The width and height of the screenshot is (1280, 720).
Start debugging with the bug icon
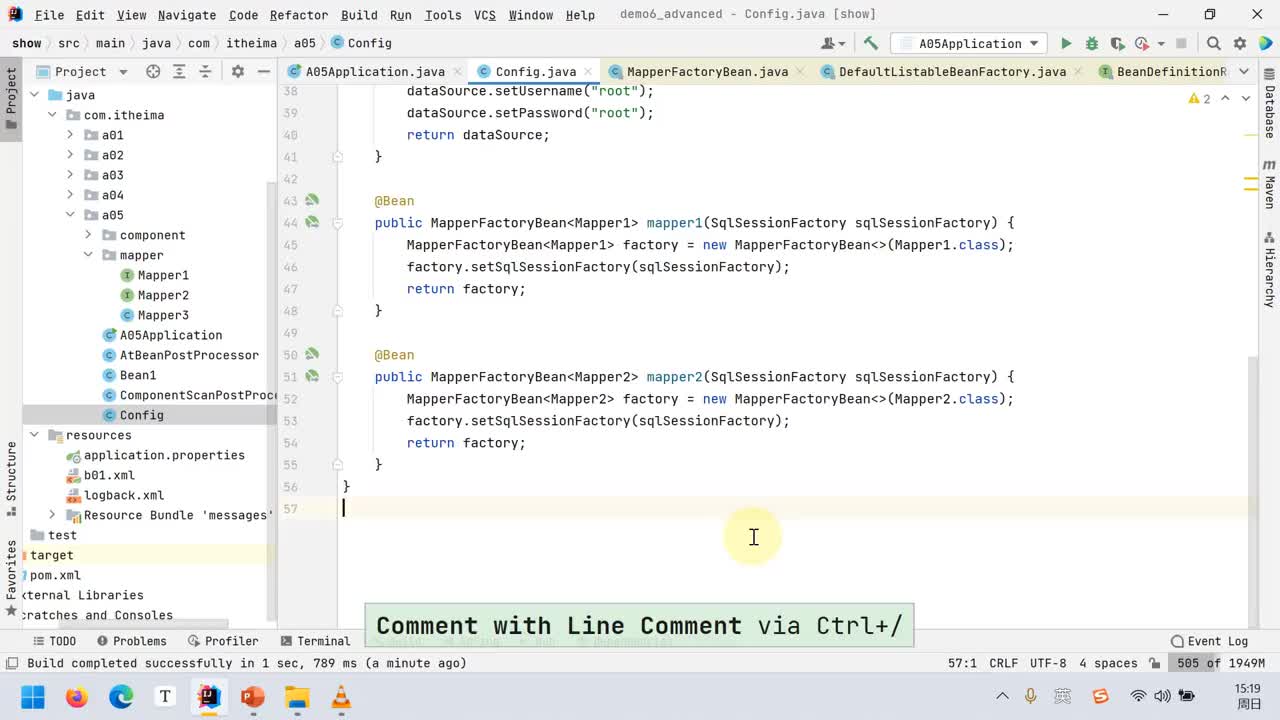pyautogui.click(x=1092, y=43)
